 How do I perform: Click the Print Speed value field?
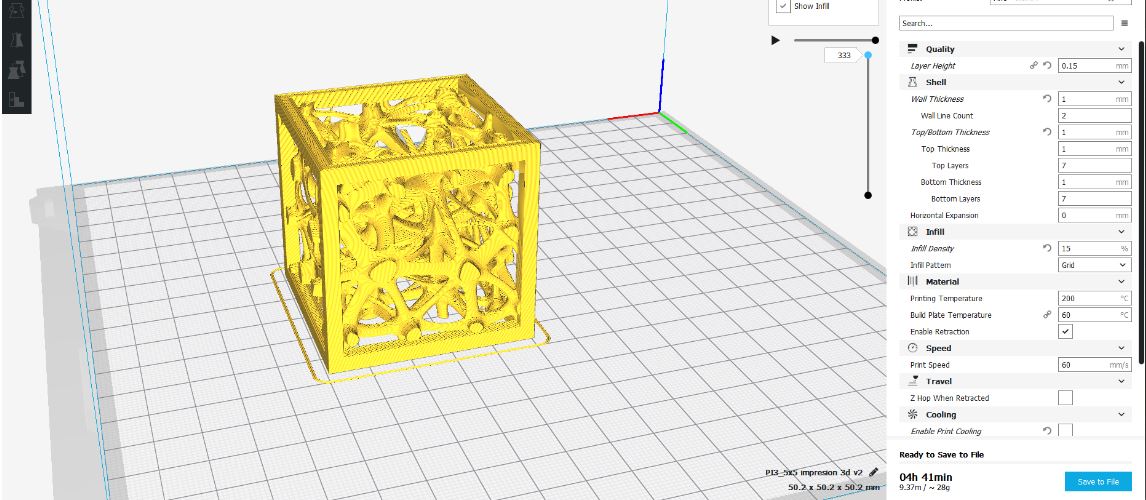tap(1094, 364)
